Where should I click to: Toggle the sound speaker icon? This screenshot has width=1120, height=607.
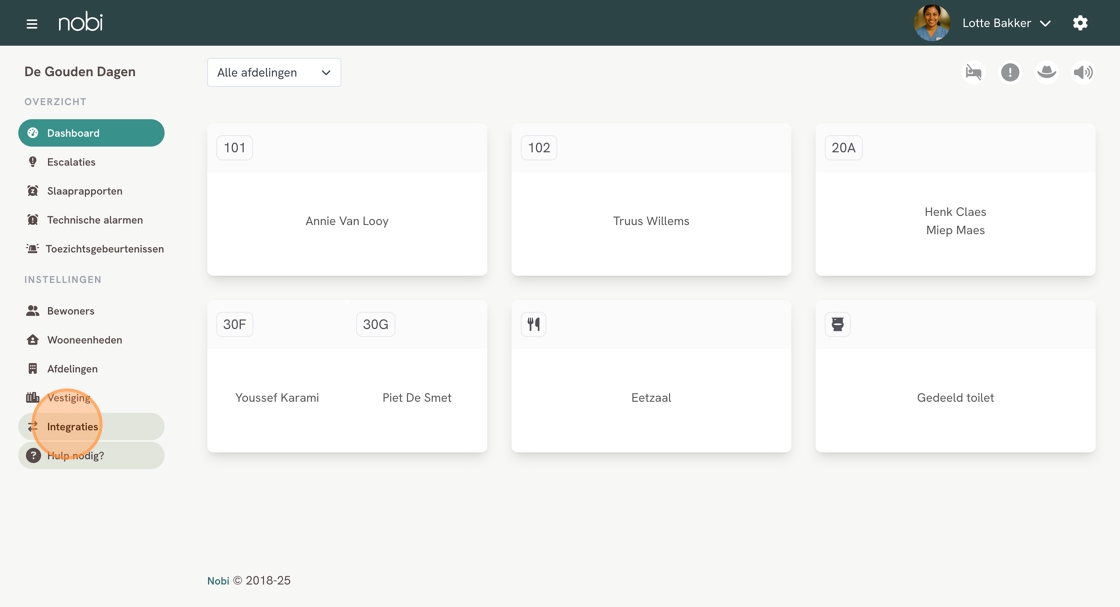click(x=1083, y=72)
